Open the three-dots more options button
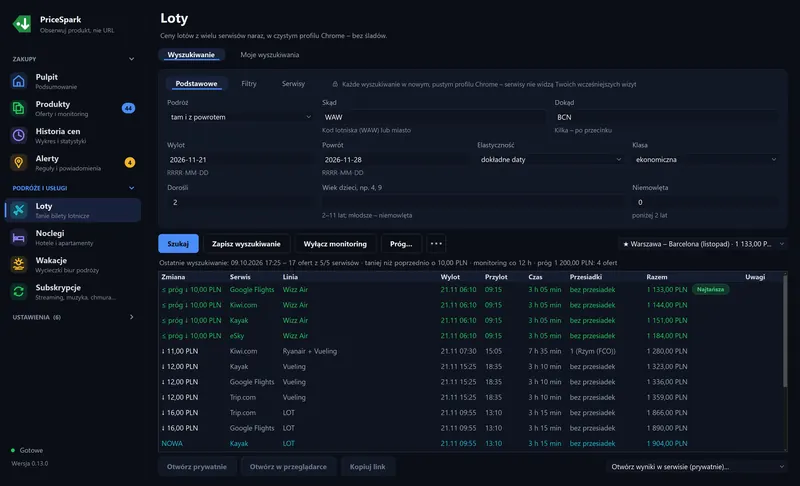The width and height of the screenshot is (800, 486). (436, 244)
